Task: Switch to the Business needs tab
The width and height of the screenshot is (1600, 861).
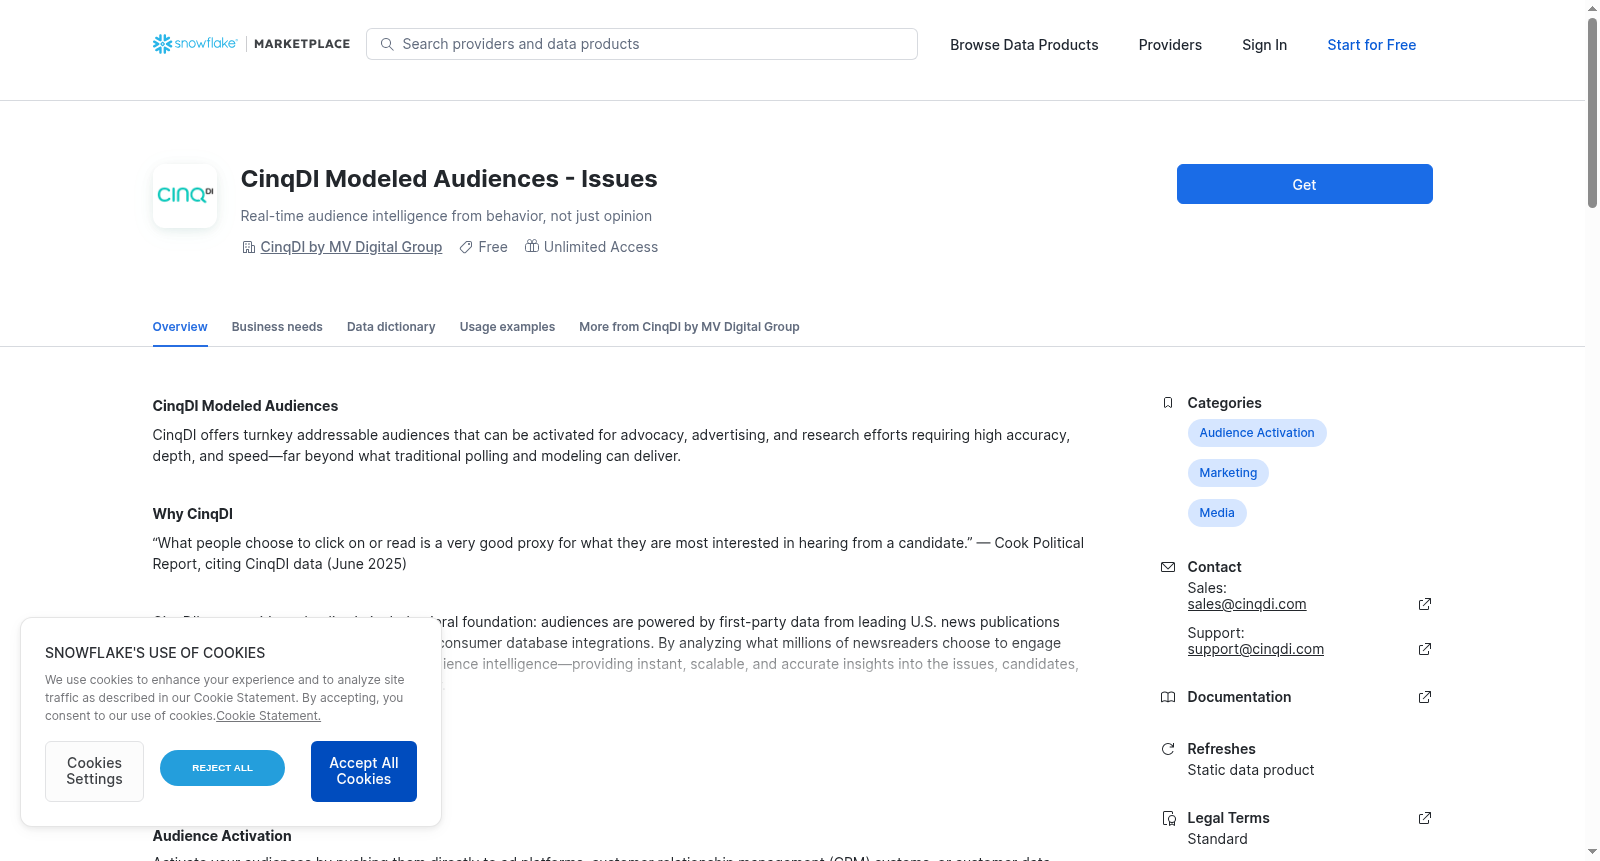Action: 277,327
